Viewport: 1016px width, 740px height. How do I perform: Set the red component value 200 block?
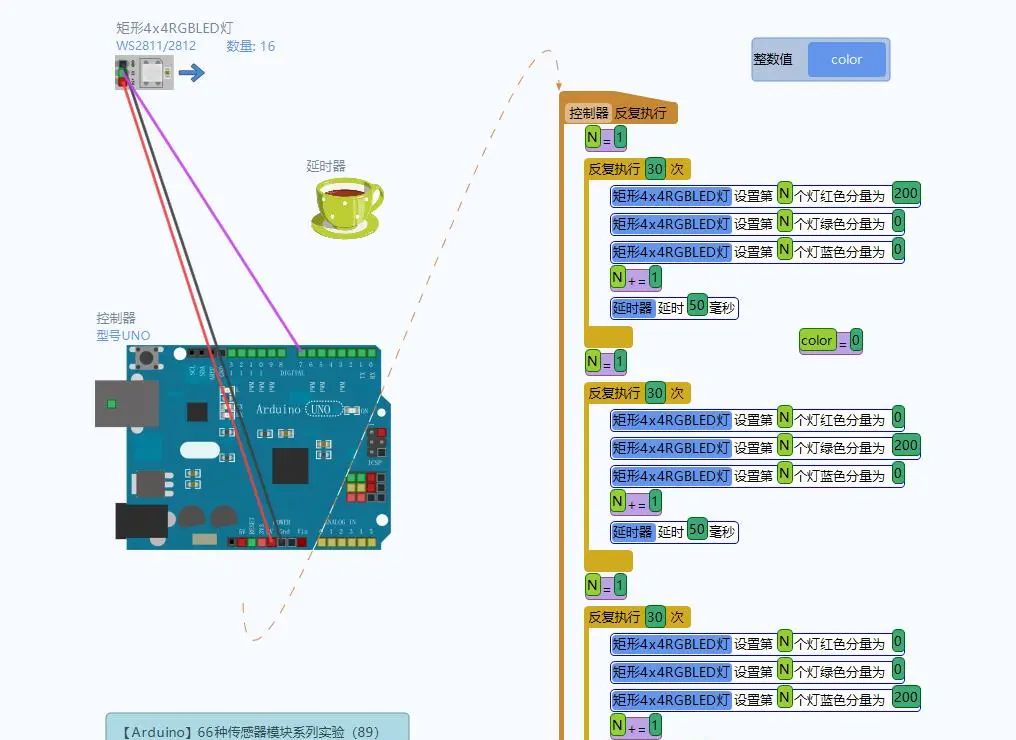[905, 193]
